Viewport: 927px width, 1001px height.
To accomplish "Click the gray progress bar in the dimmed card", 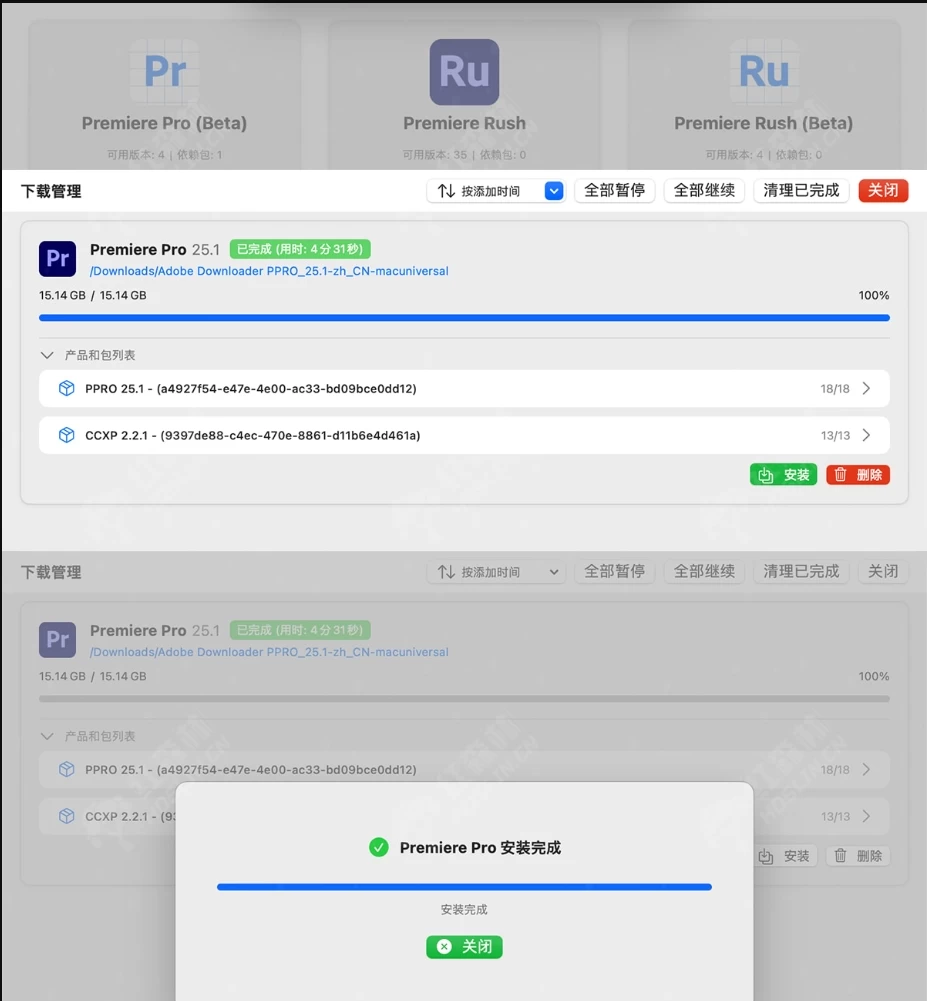I will (x=464, y=698).
